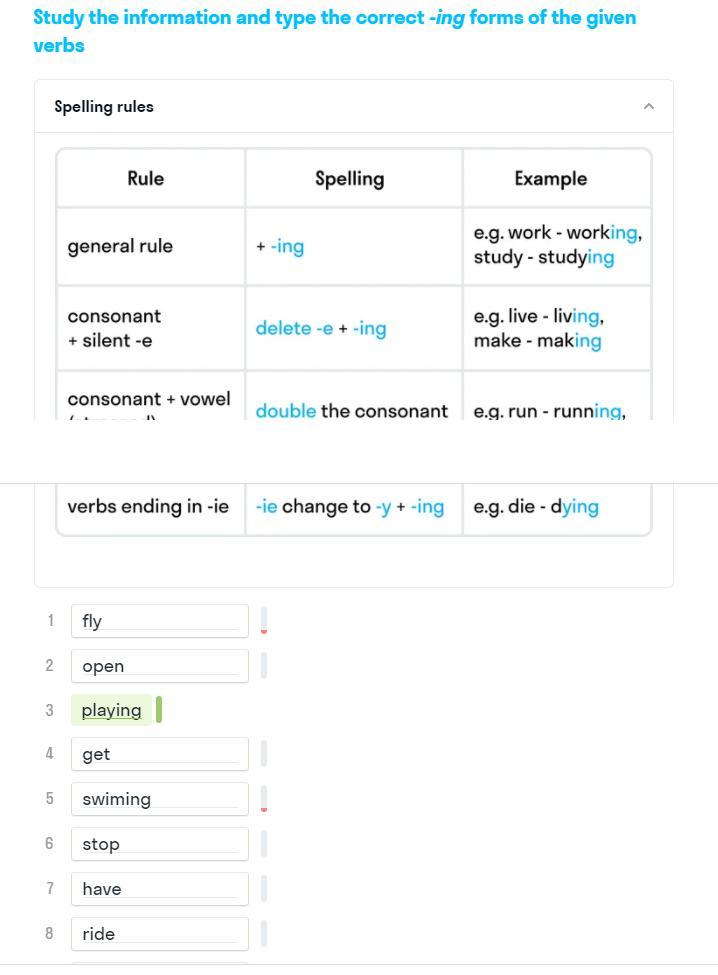Click the input field containing fly

[159, 621]
